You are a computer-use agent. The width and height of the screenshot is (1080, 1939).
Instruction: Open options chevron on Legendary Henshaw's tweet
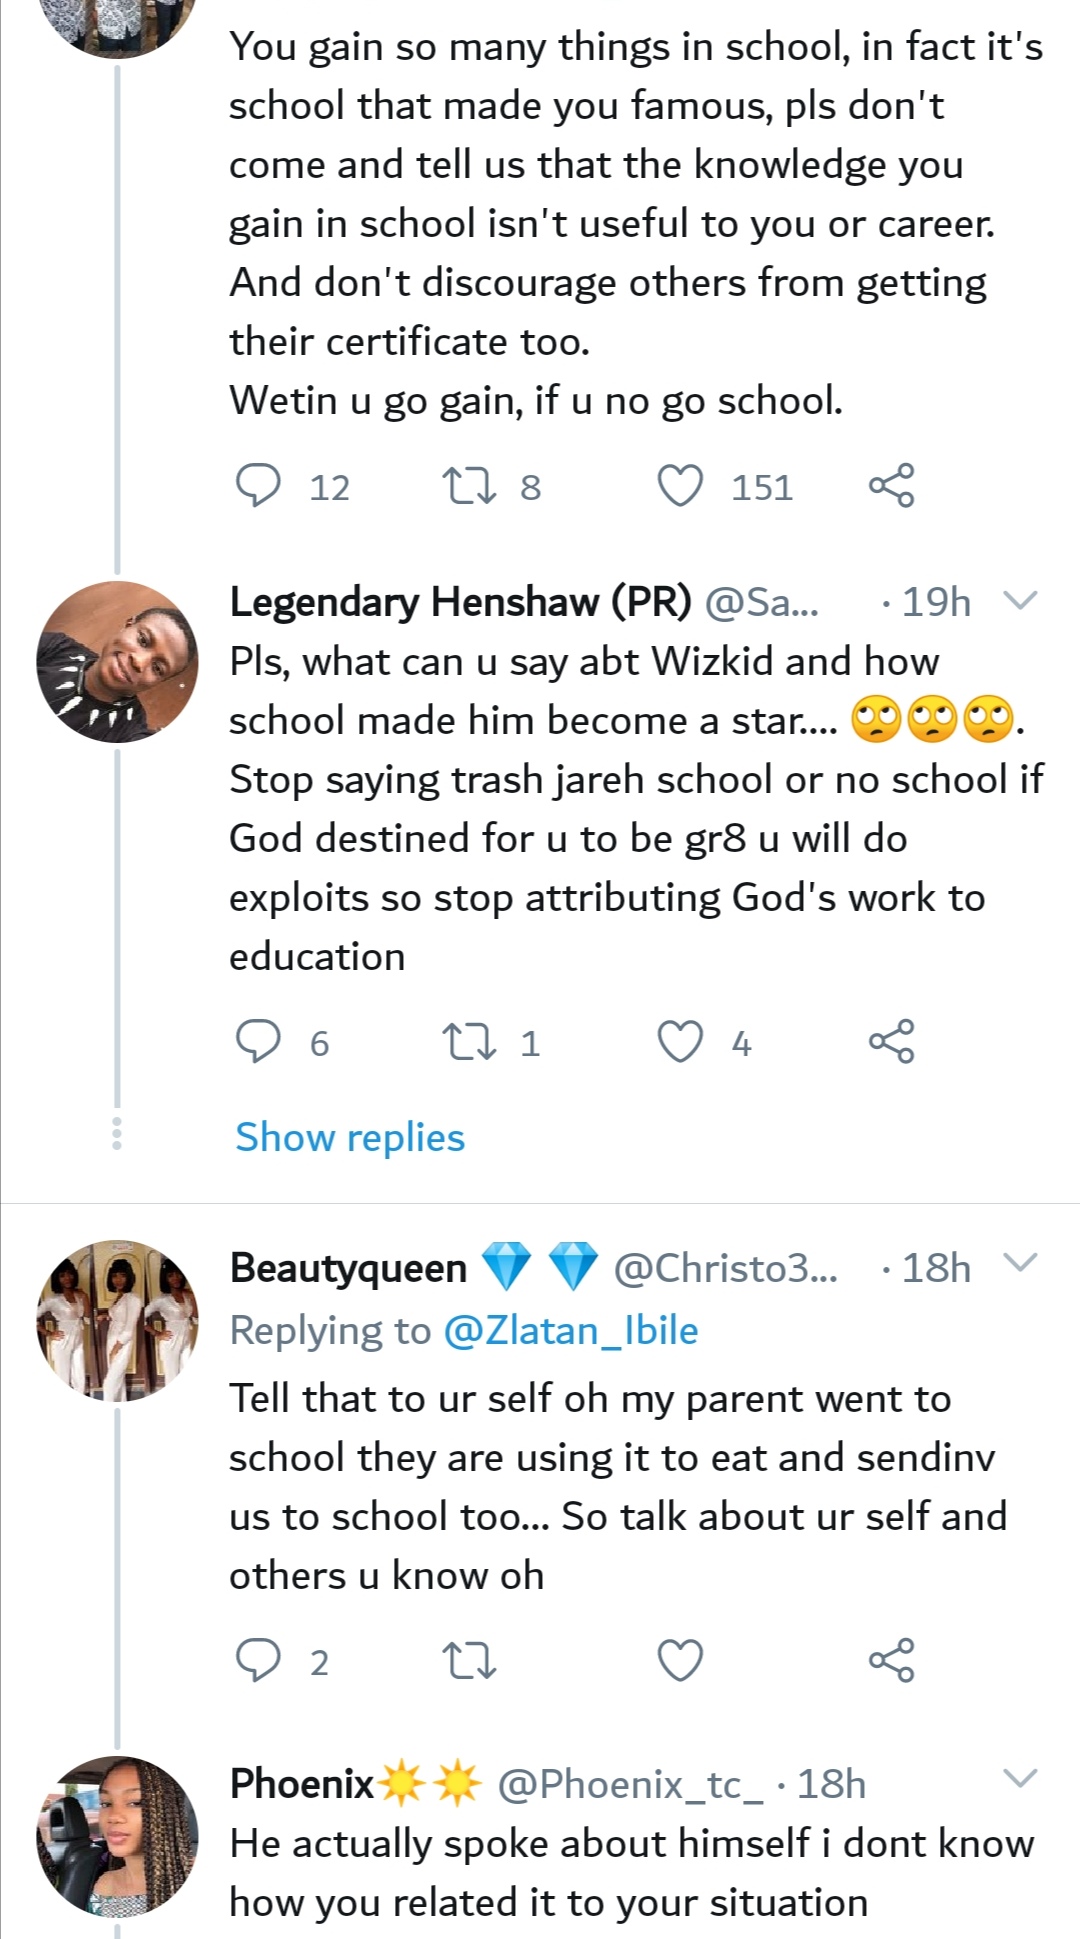[1020, 600]
